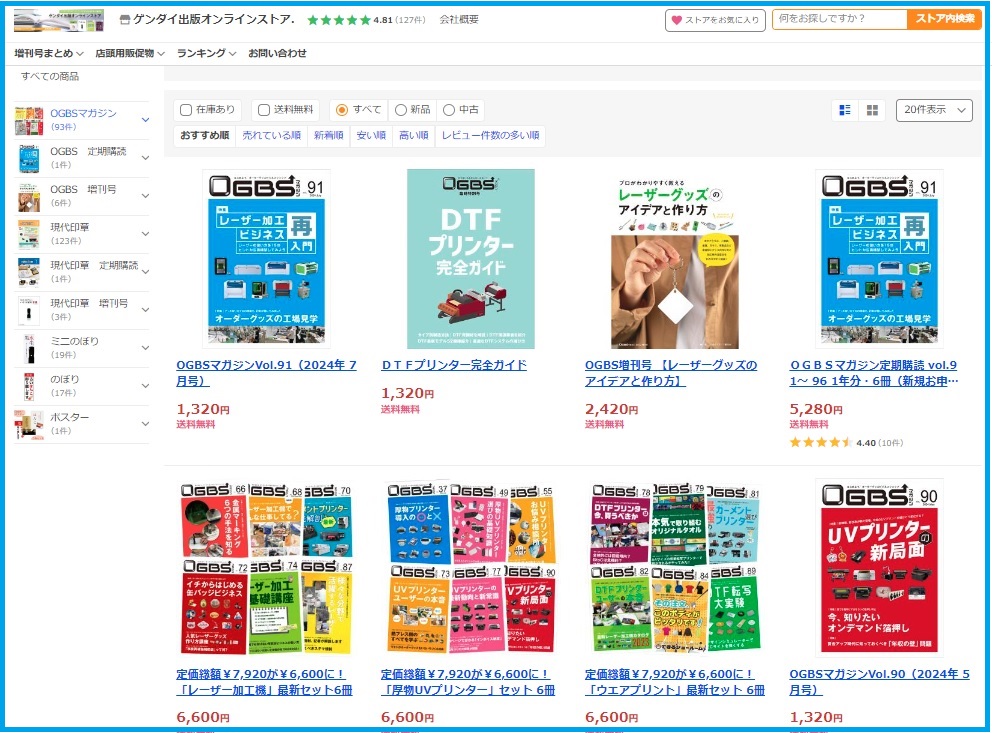The image size is (992, 733).
Task: Open DTFプリンター完全ガイド title link
Action: point(454,365)
